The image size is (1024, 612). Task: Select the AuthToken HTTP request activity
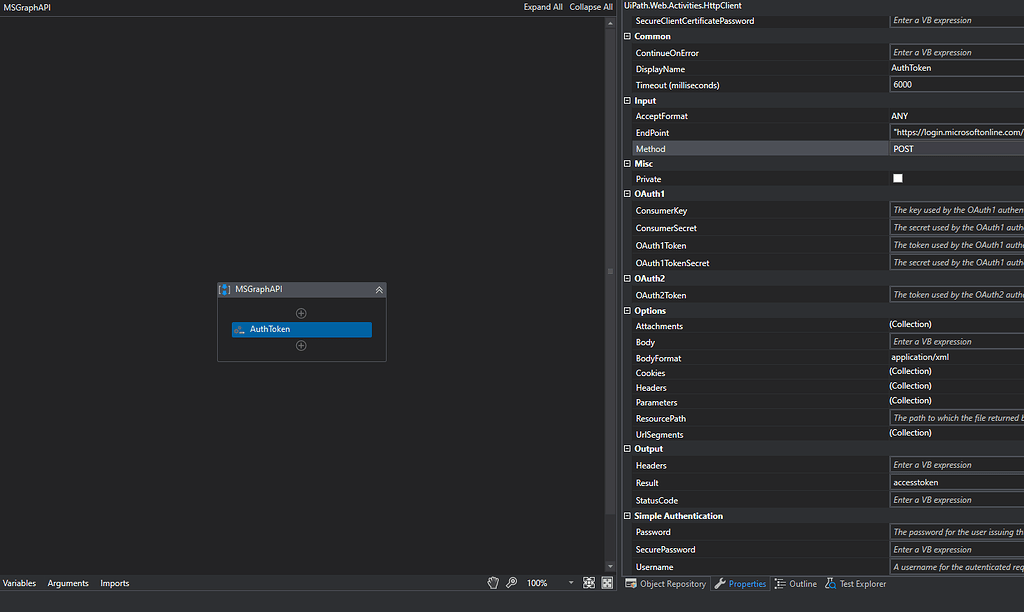tap(301, 329)
